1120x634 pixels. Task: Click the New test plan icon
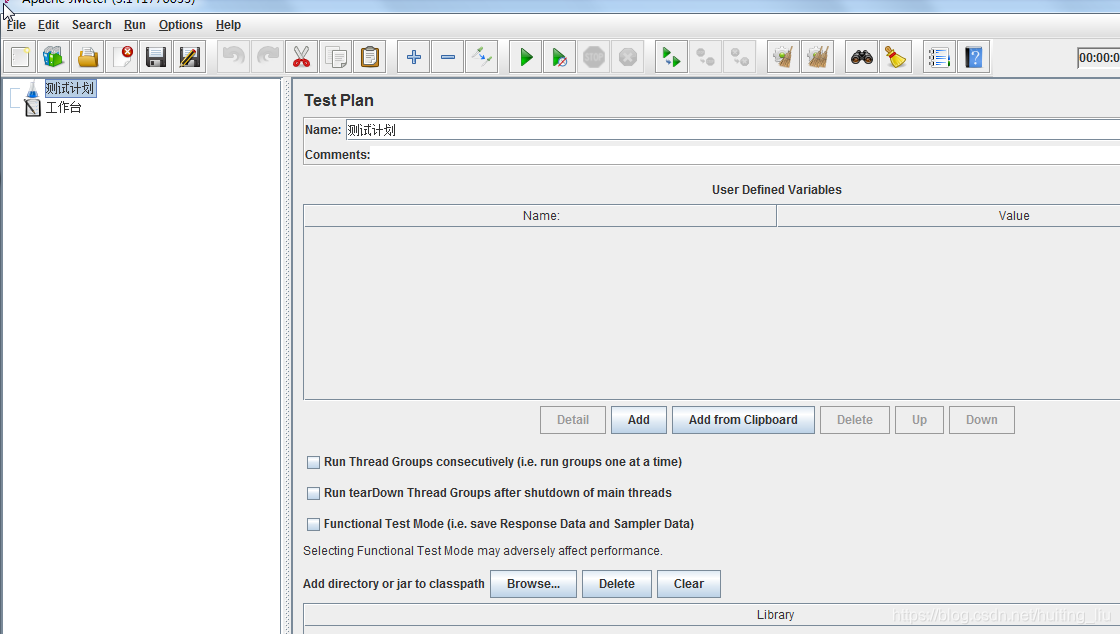tap(20, 57)
